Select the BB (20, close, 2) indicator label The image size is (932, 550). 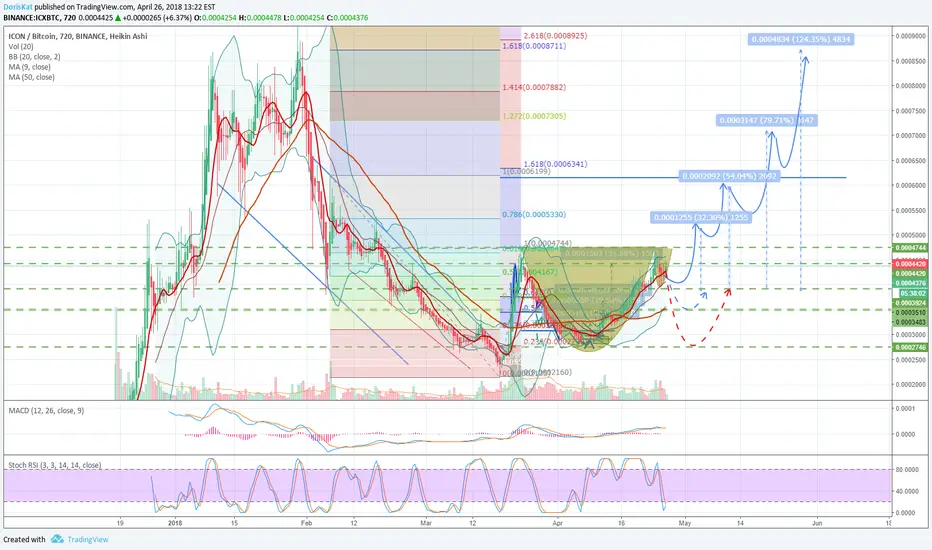pyautogui.click(x=34, y=56)
